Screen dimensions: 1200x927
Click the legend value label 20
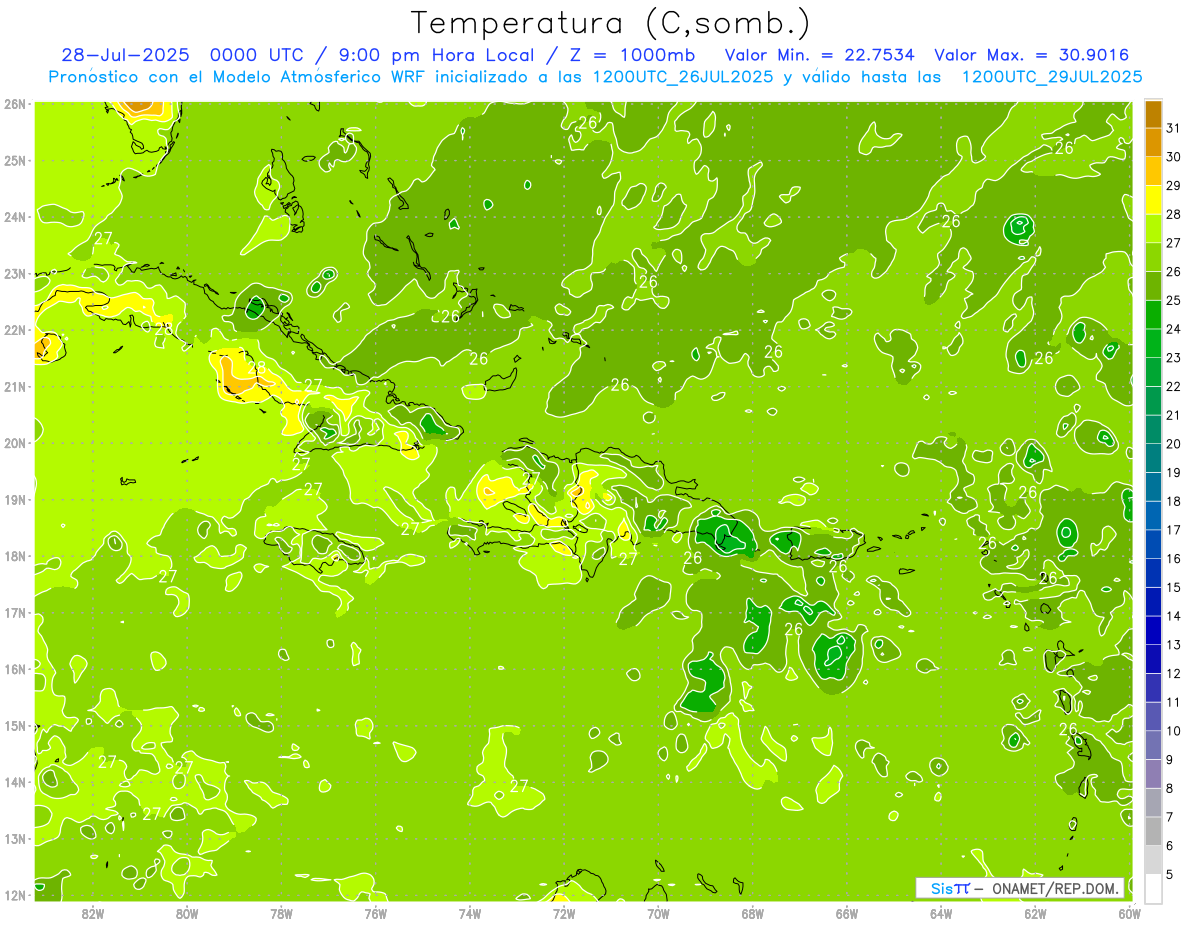(x=1173, y=444)
